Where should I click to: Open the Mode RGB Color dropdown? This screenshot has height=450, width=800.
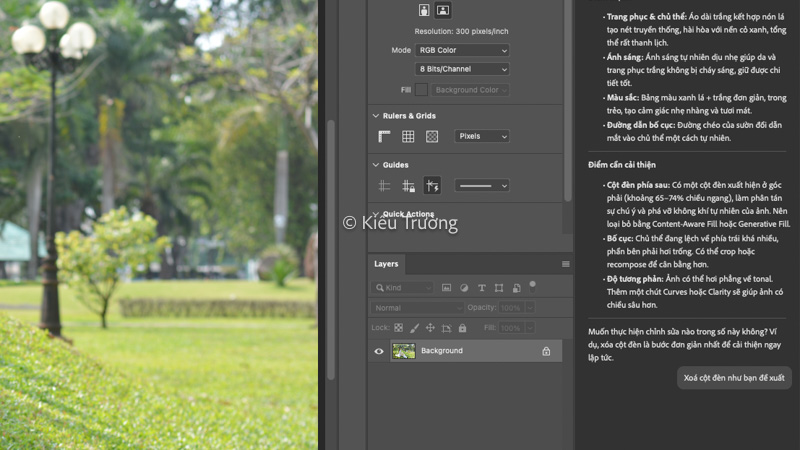click(x=462, y=50)
